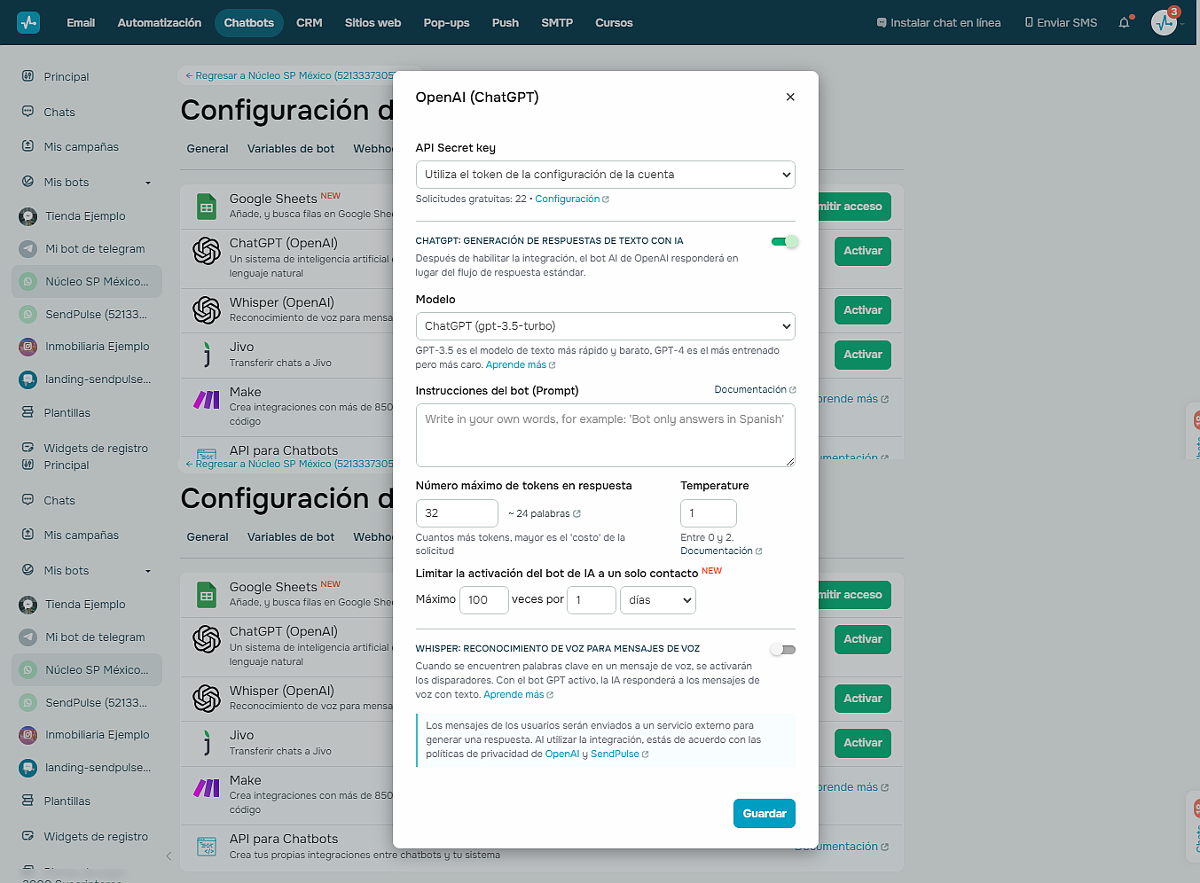Screen dimensions: 1200x883
Task: Open the Modelo dropdown (gpt-3.5-turbo)
Action: 605,326
